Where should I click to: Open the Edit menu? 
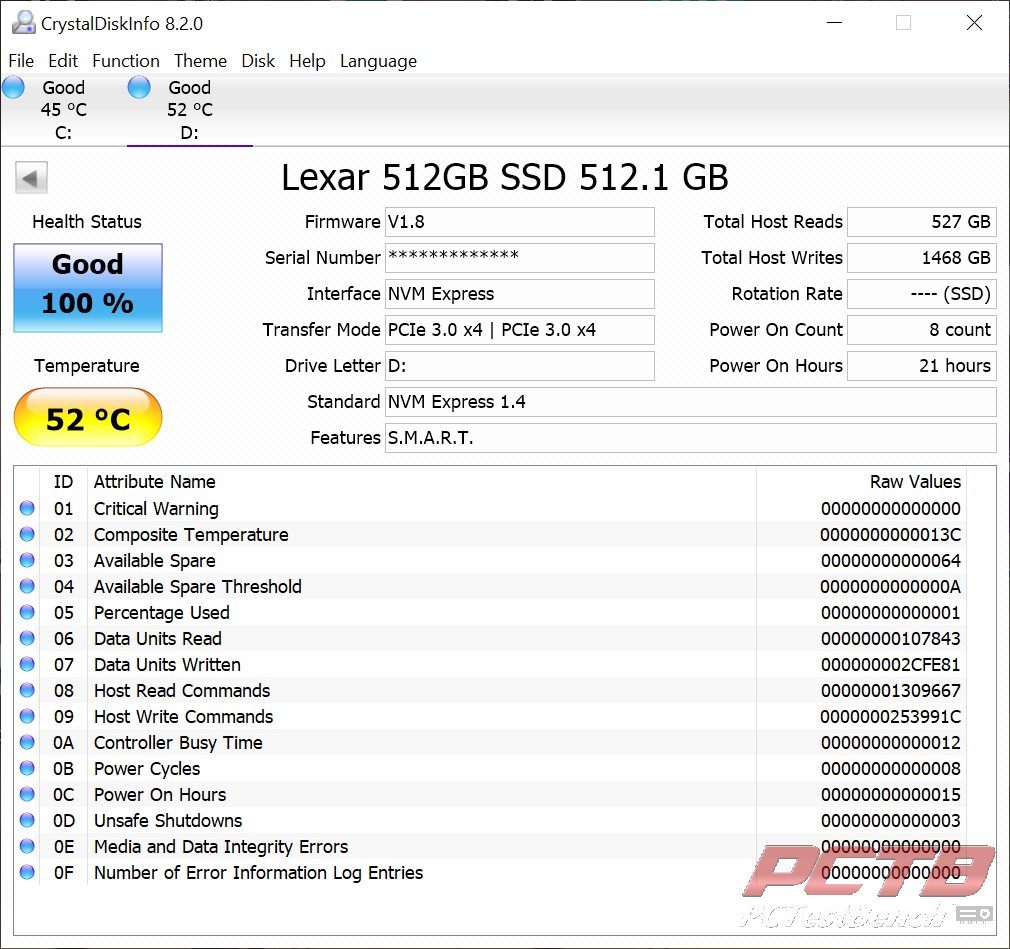[x=63, y=61]
